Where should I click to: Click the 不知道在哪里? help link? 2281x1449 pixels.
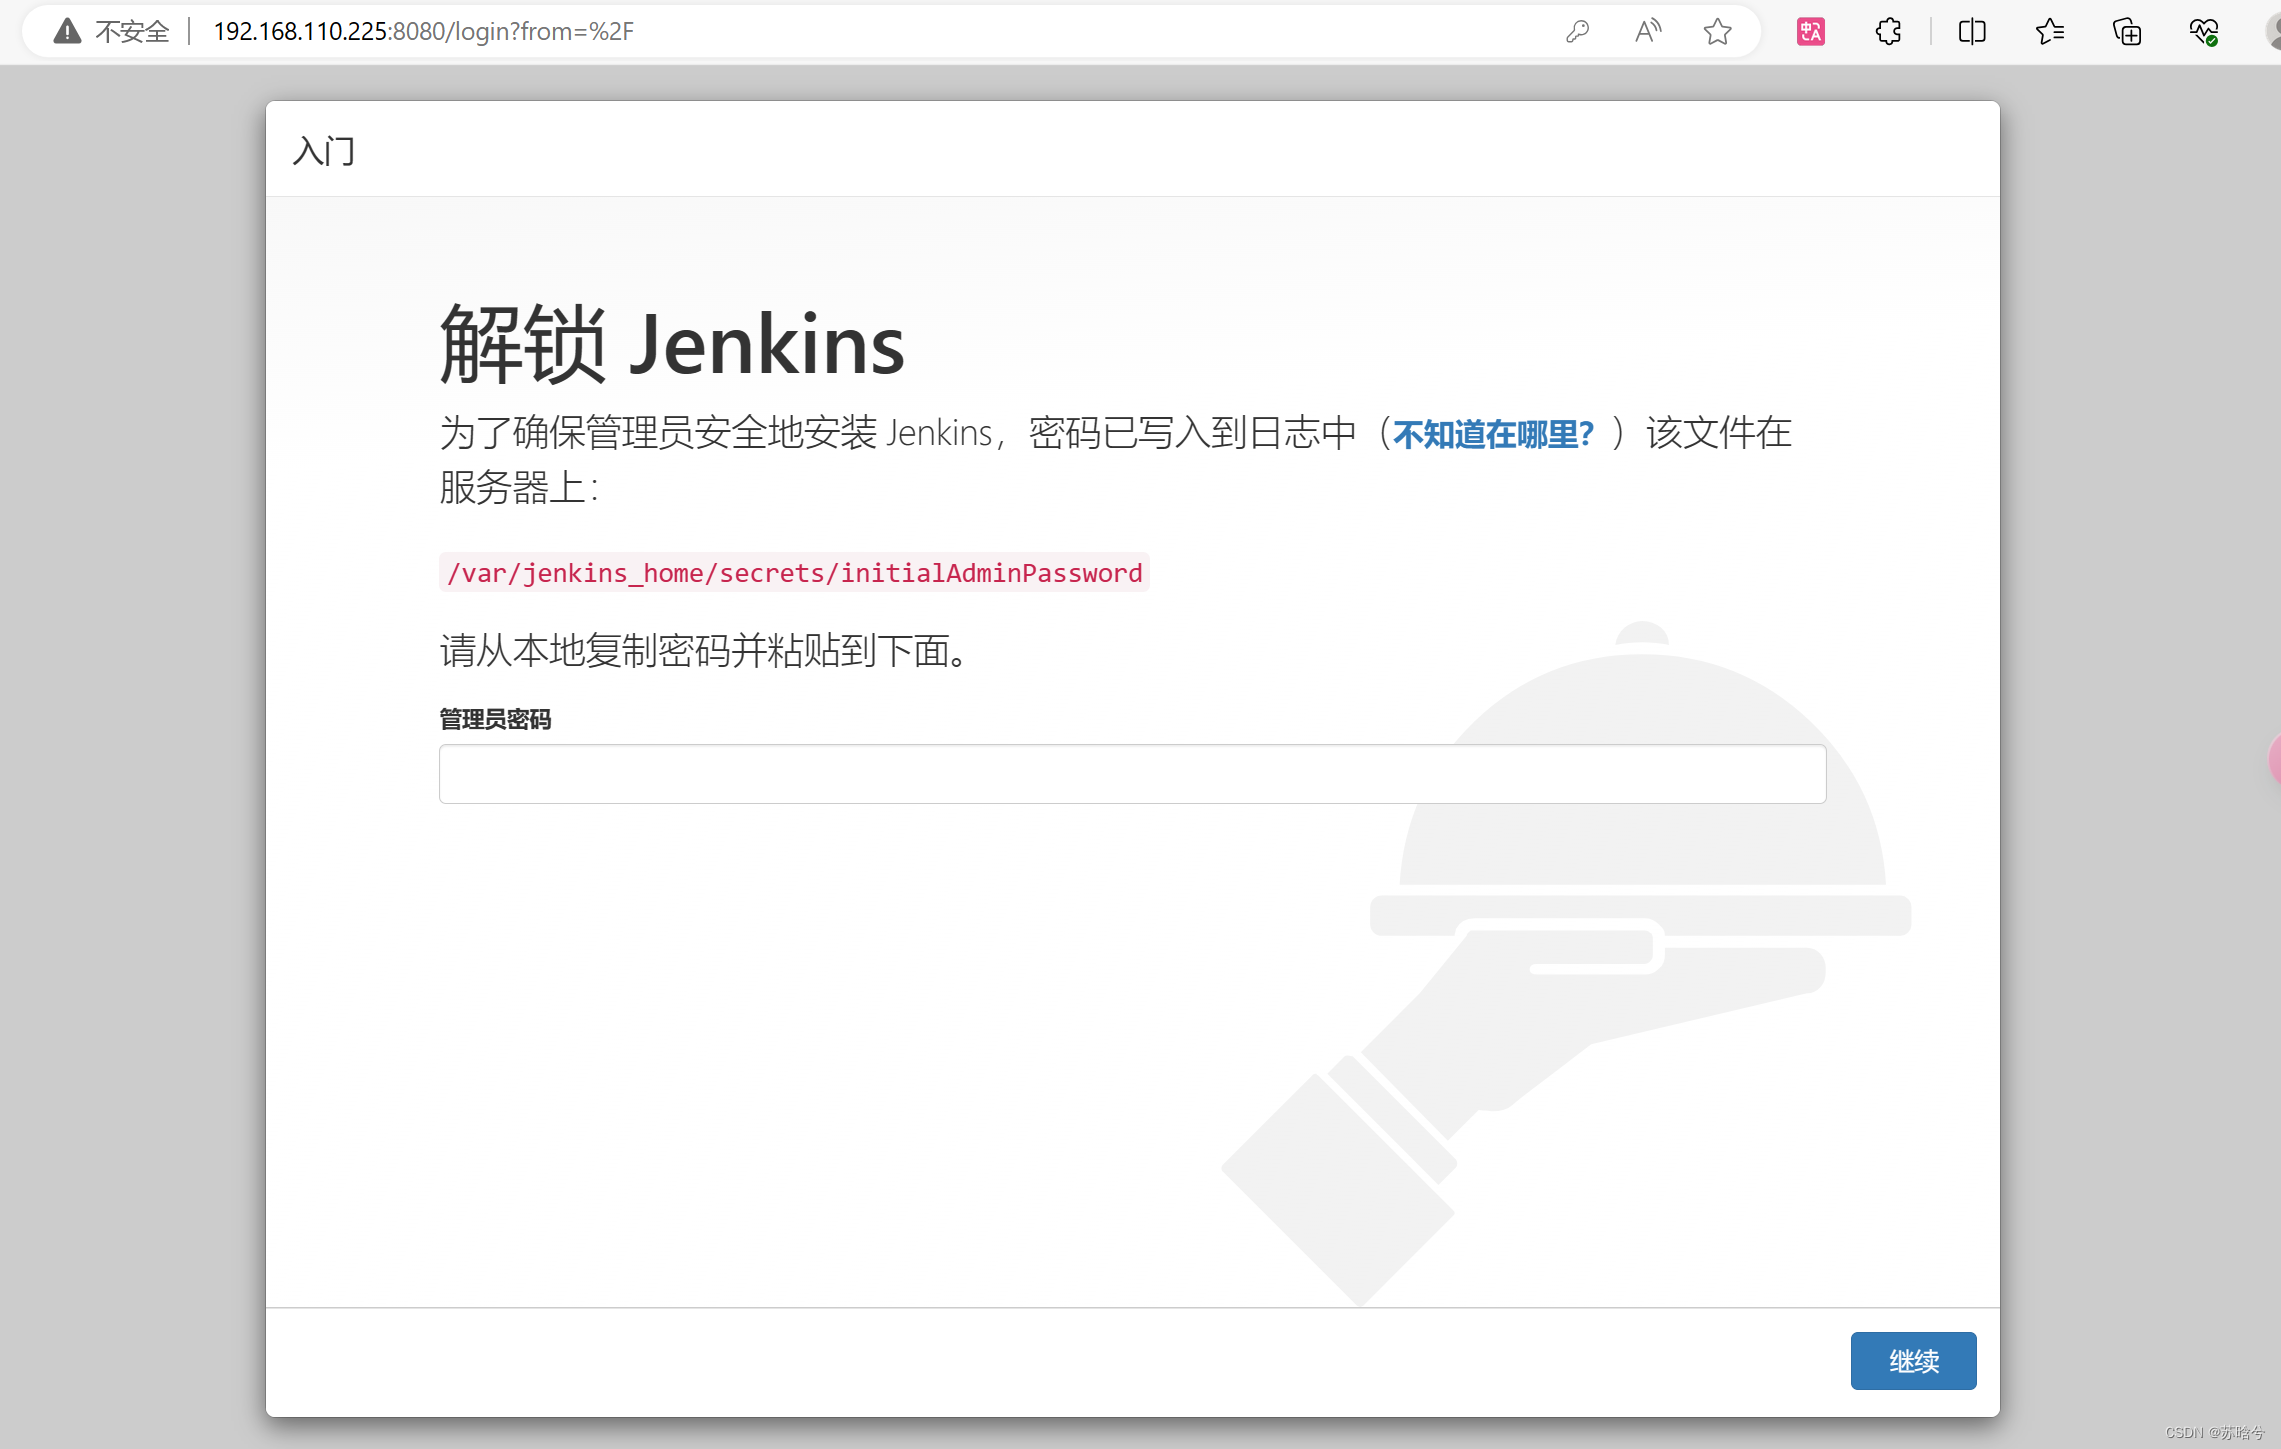tap(1493, 434)
